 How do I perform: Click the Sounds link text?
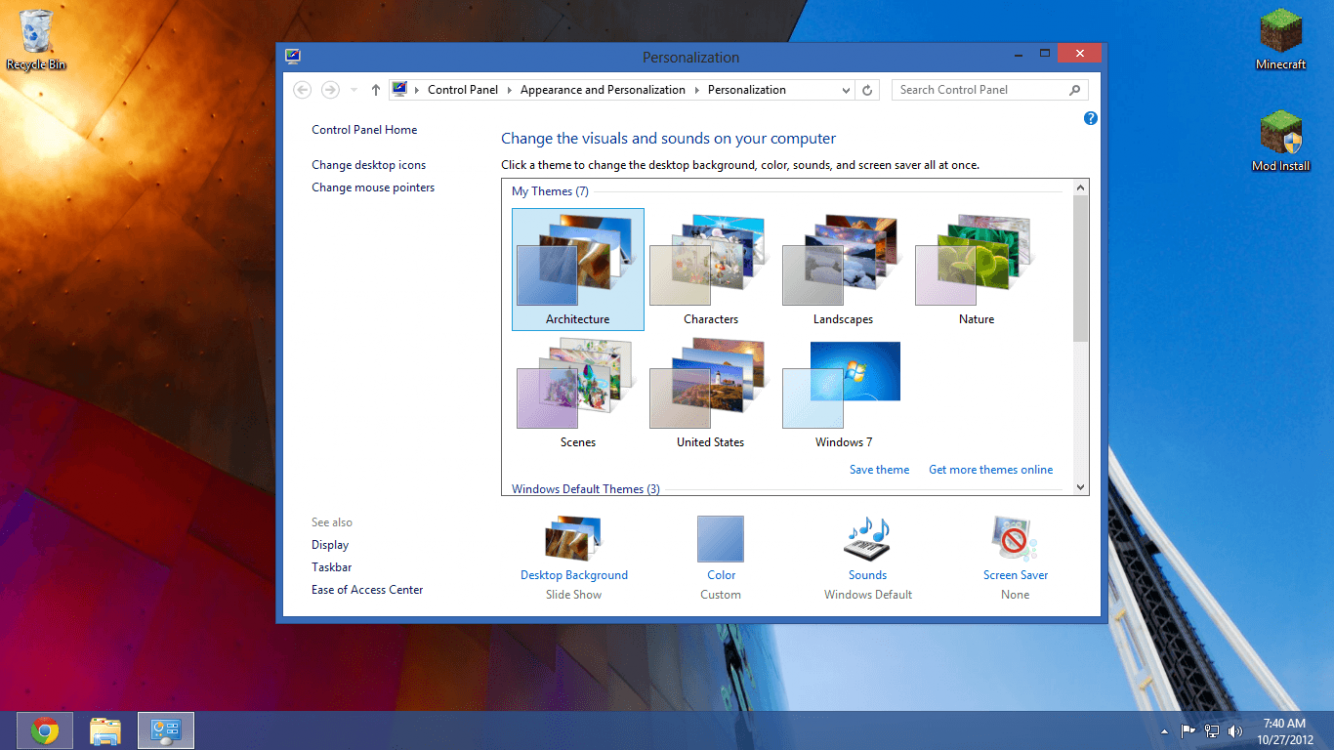point(868,575)
